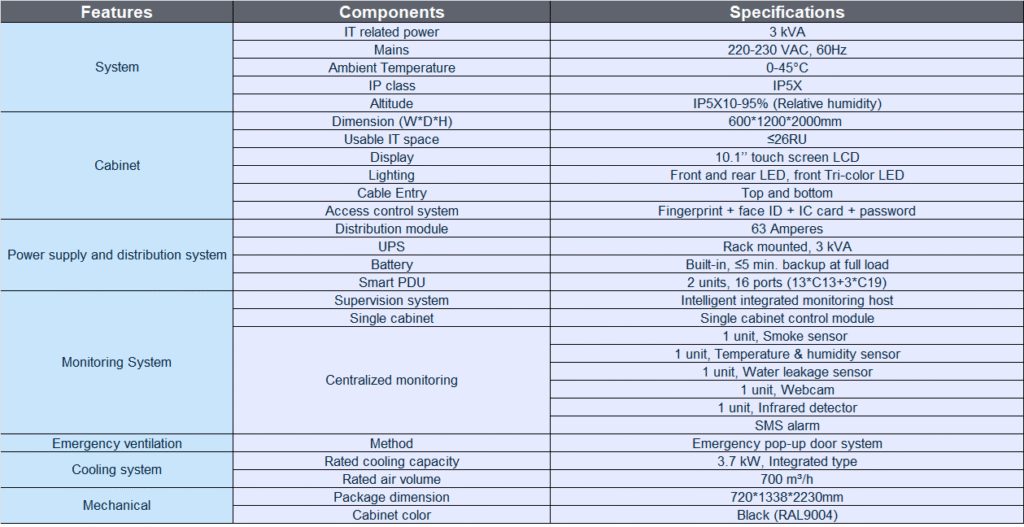The height and width of the screenshot is (527, 1024).
Task: Click the Centralized monitoring cell
Action: click(391, 380)
